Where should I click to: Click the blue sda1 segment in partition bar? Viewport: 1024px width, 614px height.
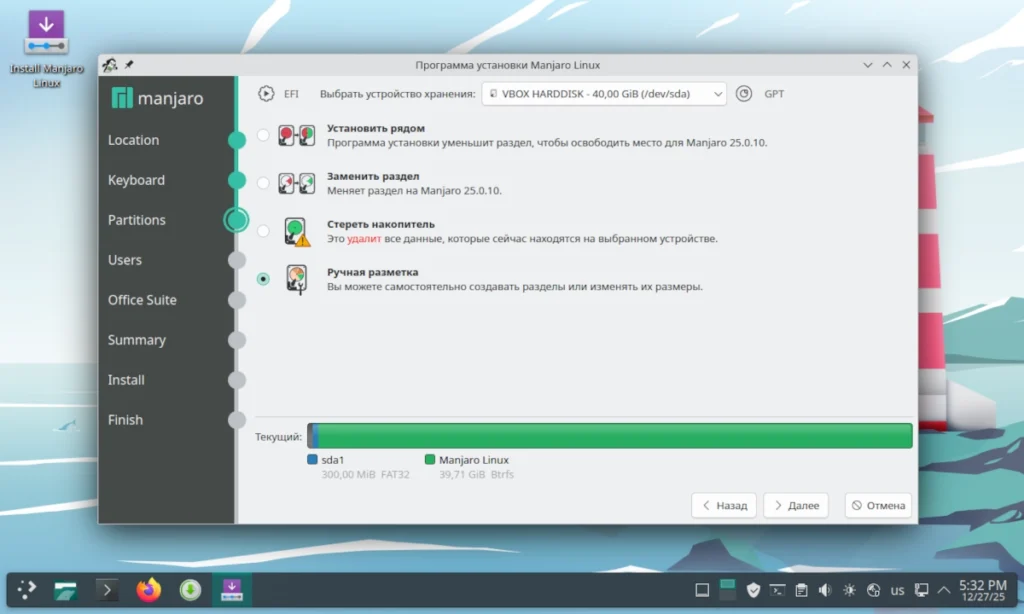coord(313,436)
